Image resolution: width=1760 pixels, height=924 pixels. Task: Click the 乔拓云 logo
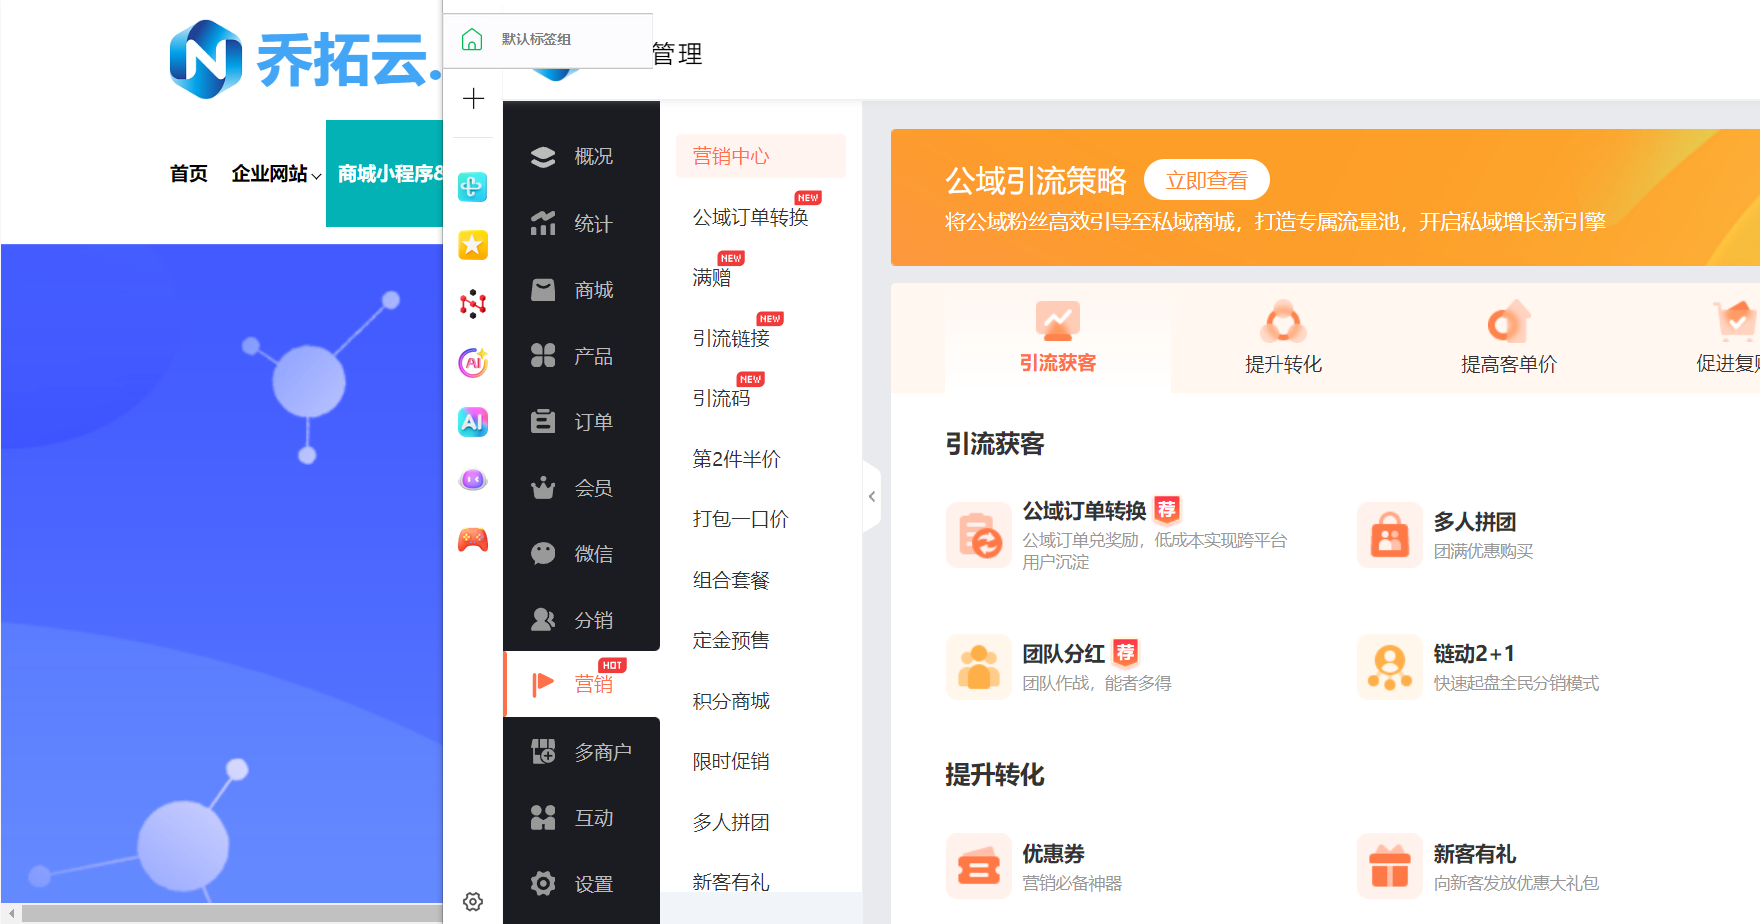[306, 60]
